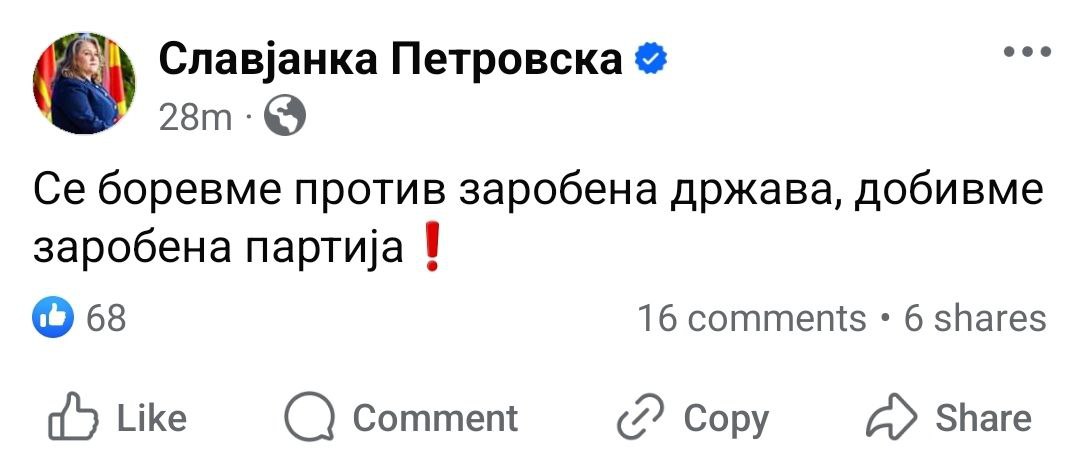View the 6 shares list
This screenshot has width=1080, height=475.
(975, 318)
